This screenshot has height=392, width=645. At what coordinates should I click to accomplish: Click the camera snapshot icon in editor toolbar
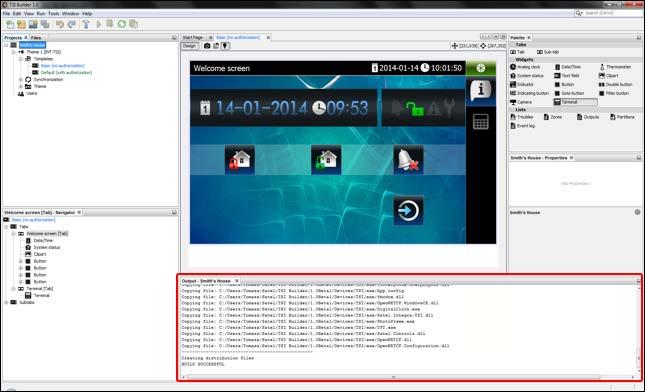pos(207,46)
